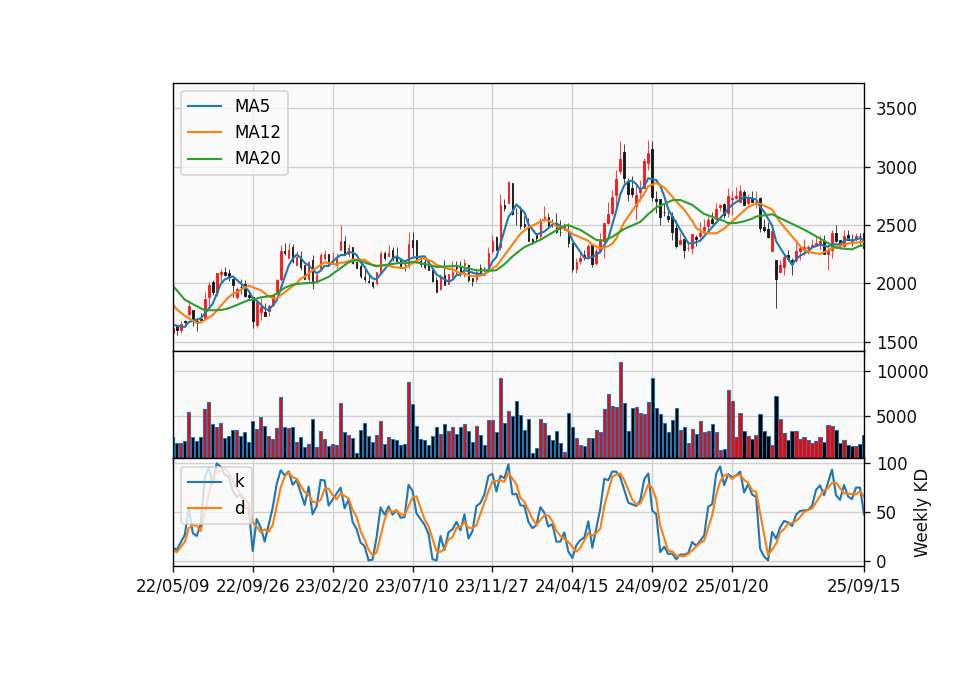This screenshot has width=960, height=690.
Task: Click the 1500 price axis tick label
Action: click(x=896, y=343)
